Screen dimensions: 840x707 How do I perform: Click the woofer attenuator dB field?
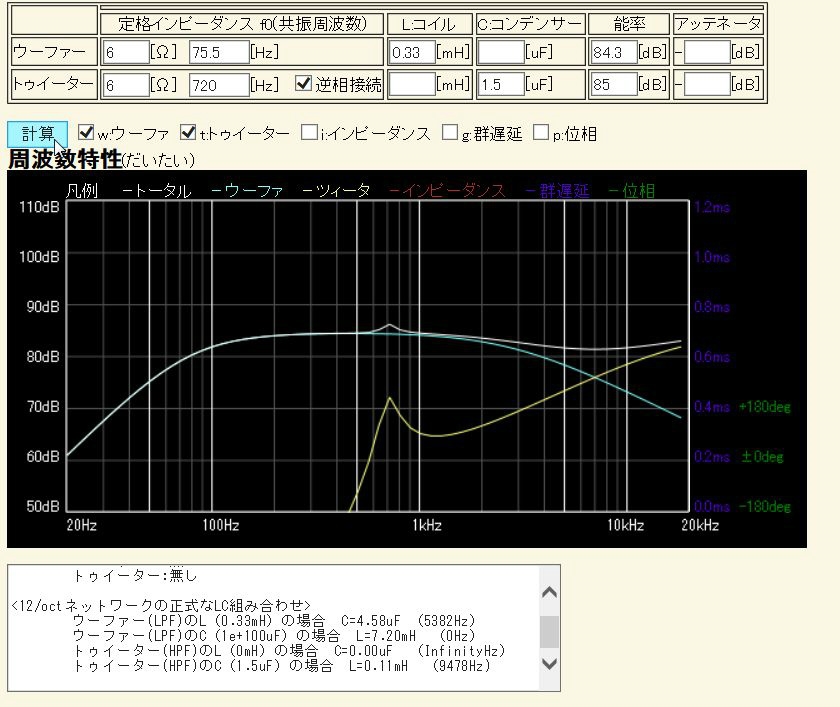tap(707, 52)
